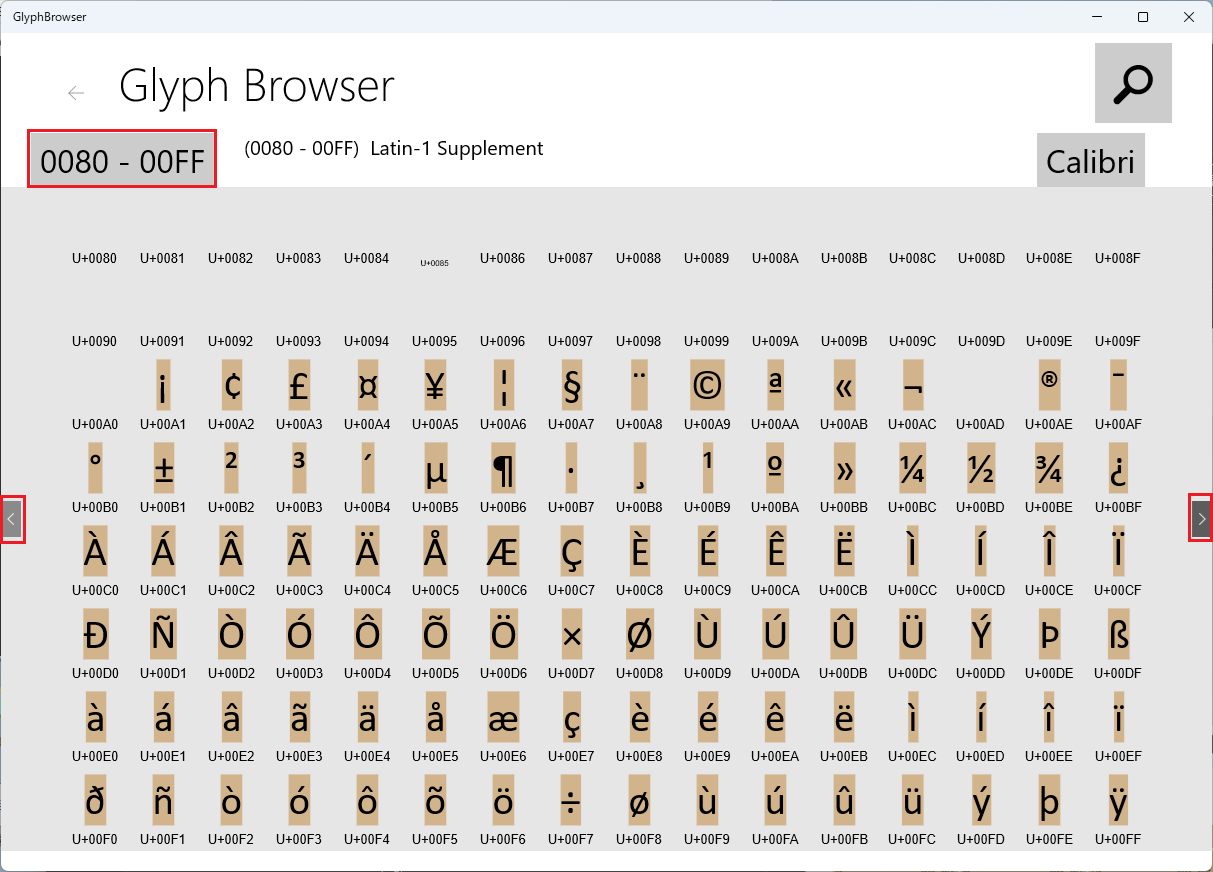1213x872 pixels.
Task: Select the inverted question mark glyph U+00BF
Action: pos(1117,468)
